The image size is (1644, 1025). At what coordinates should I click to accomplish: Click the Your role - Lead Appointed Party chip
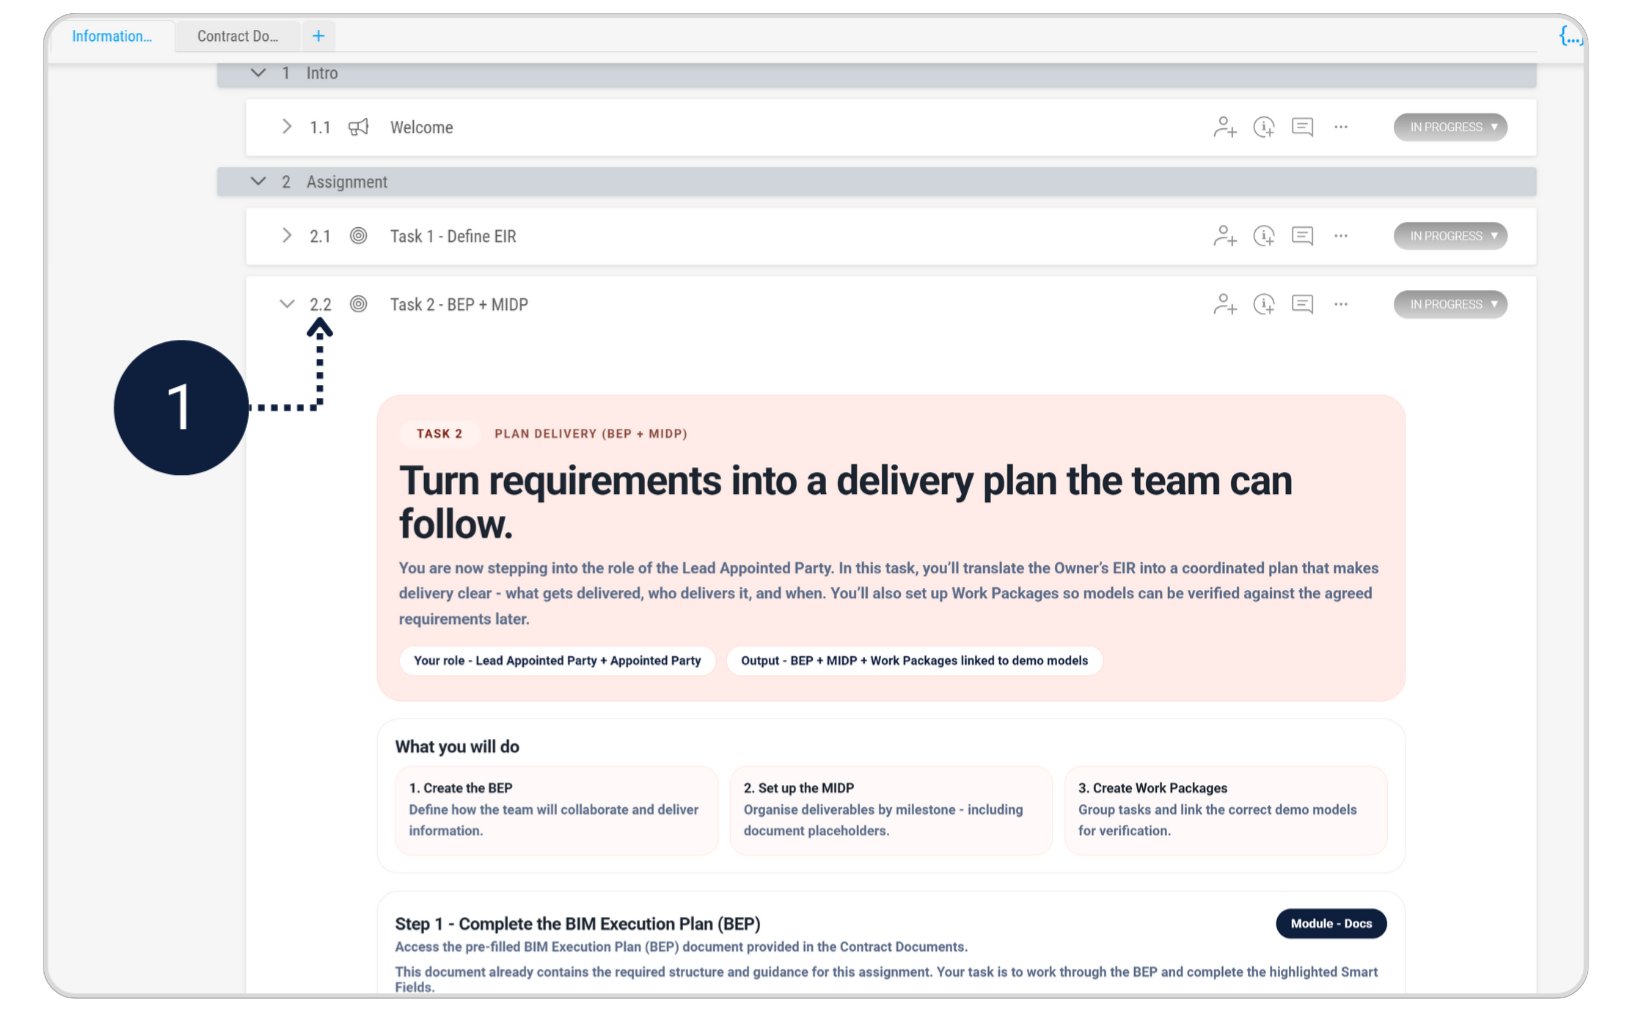pos(557,660)
